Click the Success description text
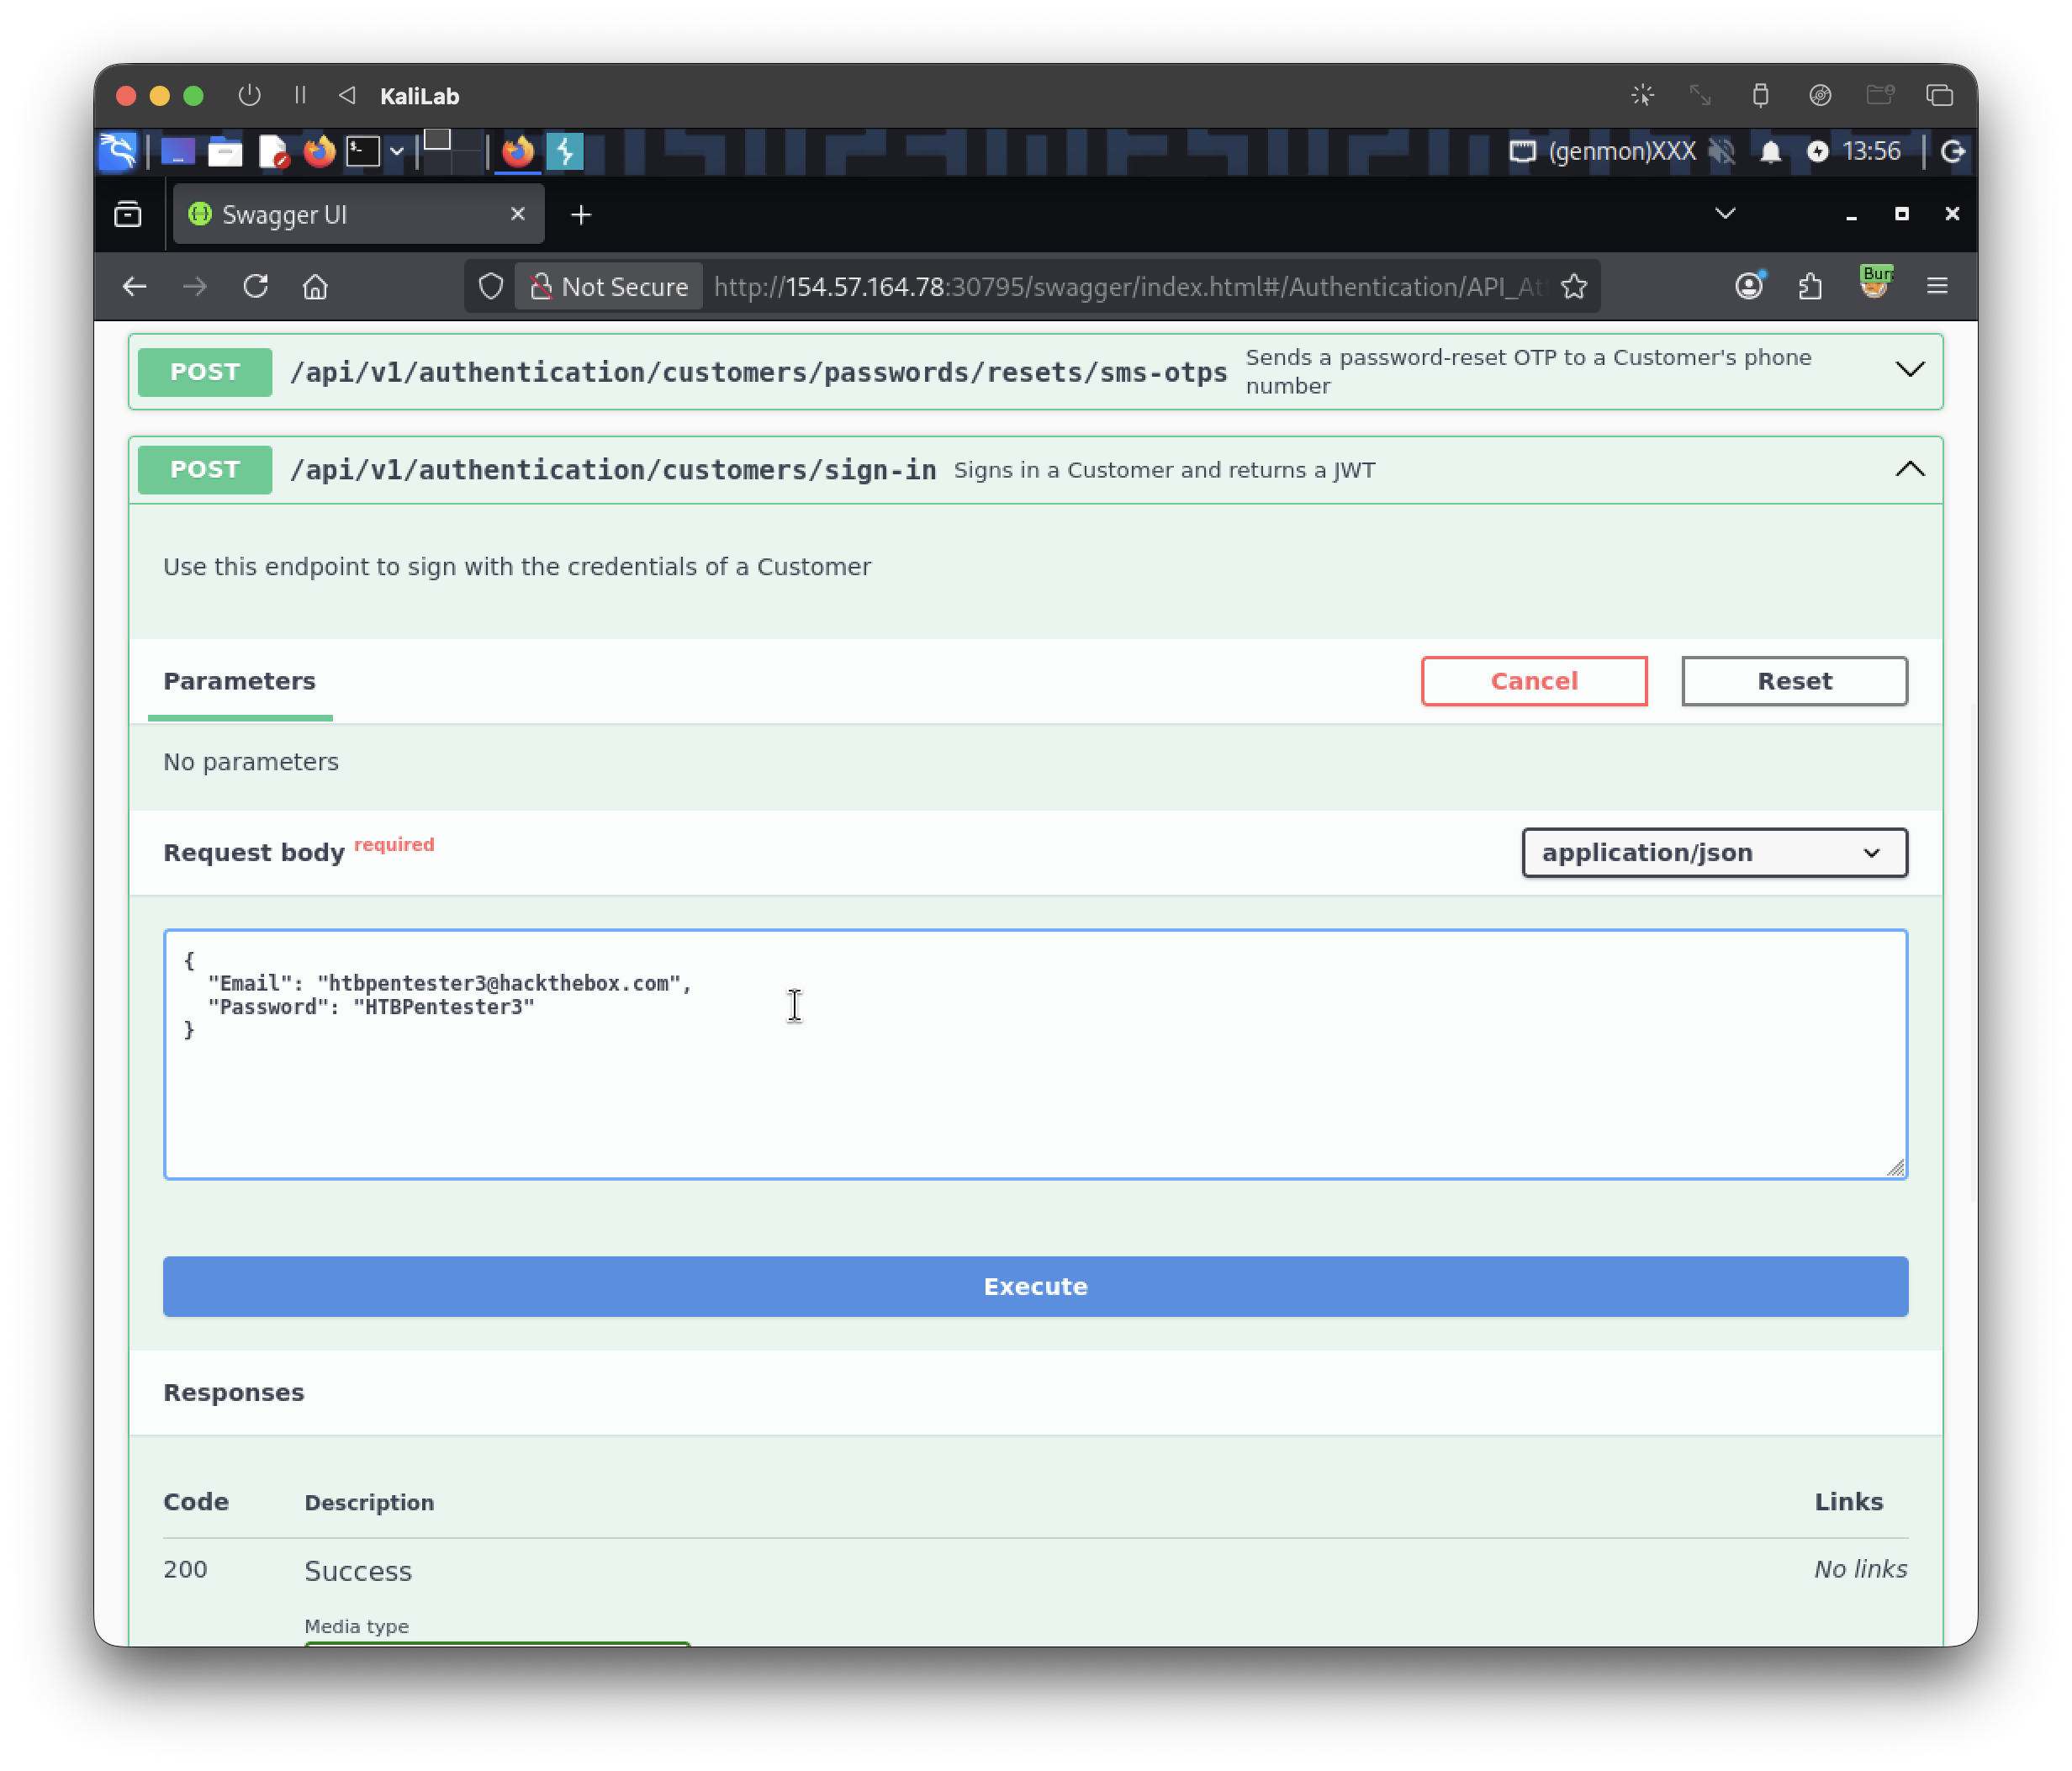This screenshot has height=1771, width=2072. [x=358, y=1570]
